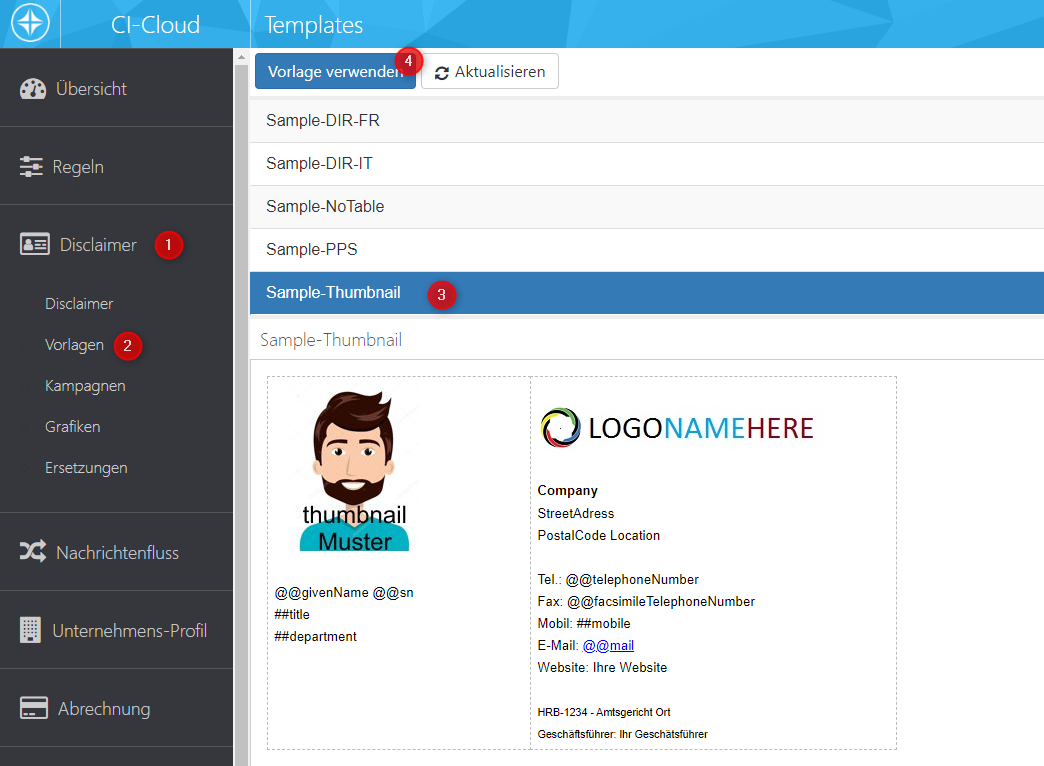Go to the Kampagnen submenu entry
This screenshot has height=766, width=1044.
click(85, 386)
